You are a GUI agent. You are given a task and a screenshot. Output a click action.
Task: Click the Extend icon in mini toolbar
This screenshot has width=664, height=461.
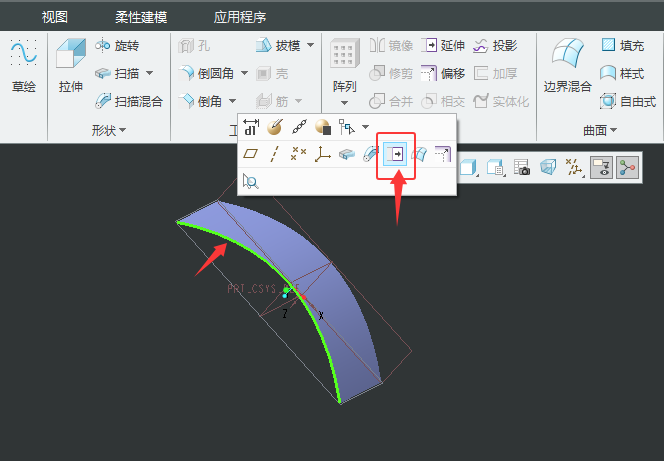(x=395, y=154)
